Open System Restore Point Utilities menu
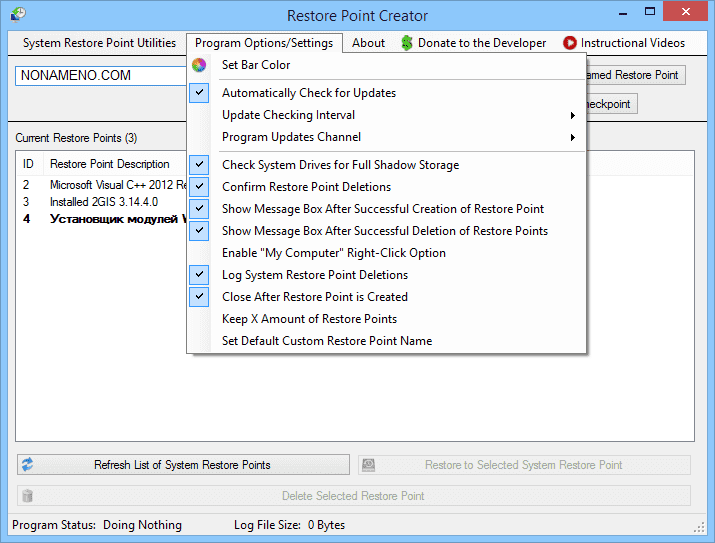 (x=99, y=43)
